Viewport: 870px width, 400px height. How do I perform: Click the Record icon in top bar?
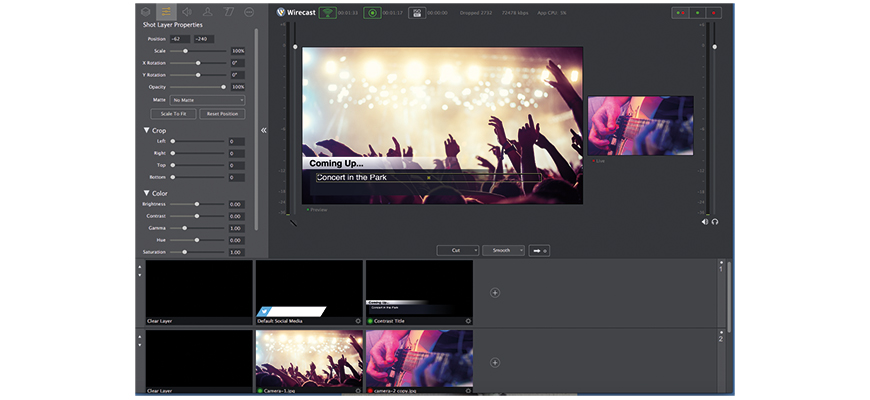click(372, 13)
